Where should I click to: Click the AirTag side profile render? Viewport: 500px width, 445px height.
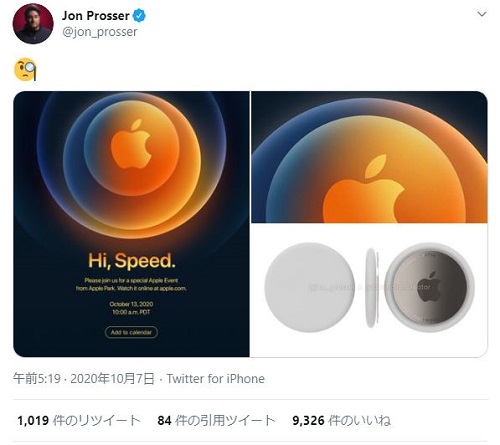372,287
